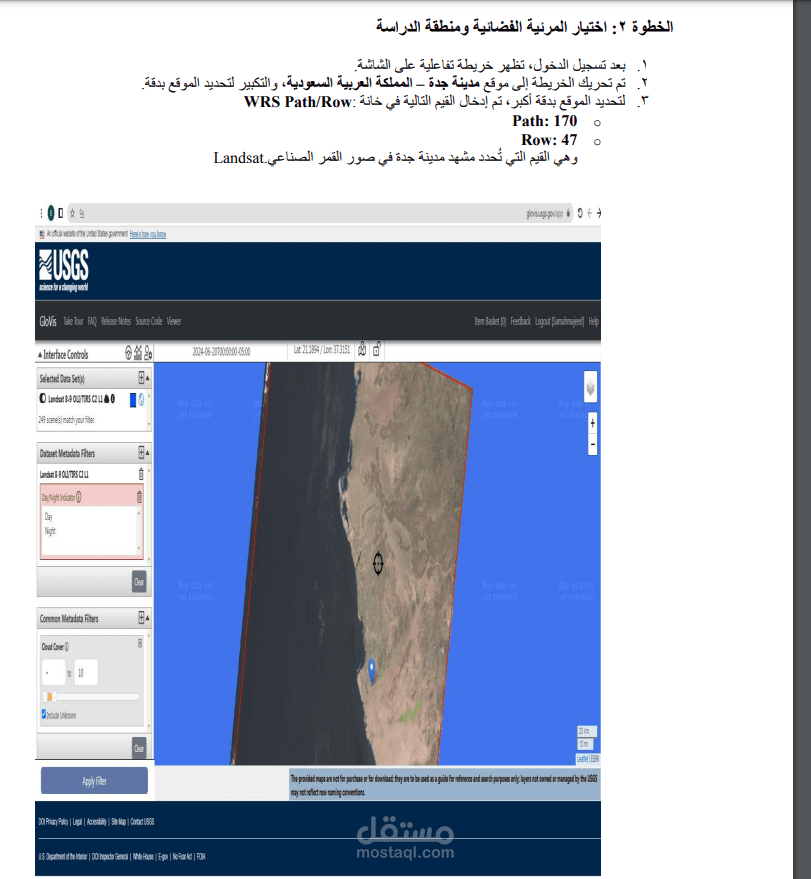Click Logout [Samahmajeed]

pyautogui.click(x=559, y=321)
